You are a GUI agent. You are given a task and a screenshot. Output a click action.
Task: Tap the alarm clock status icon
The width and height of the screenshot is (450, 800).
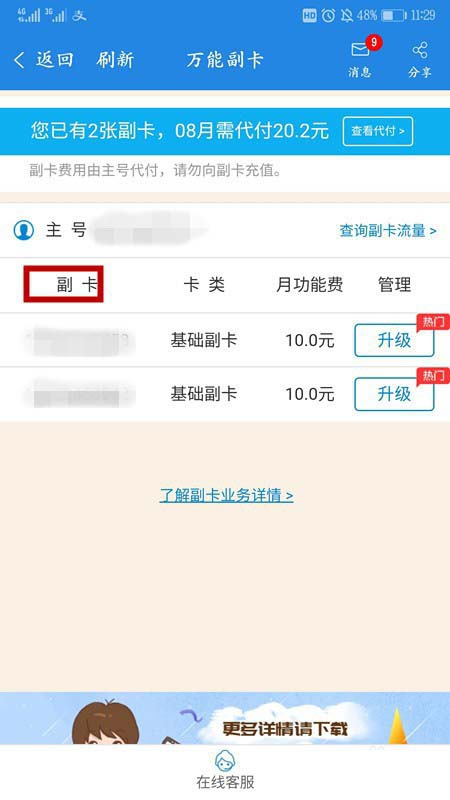[329, 15]
